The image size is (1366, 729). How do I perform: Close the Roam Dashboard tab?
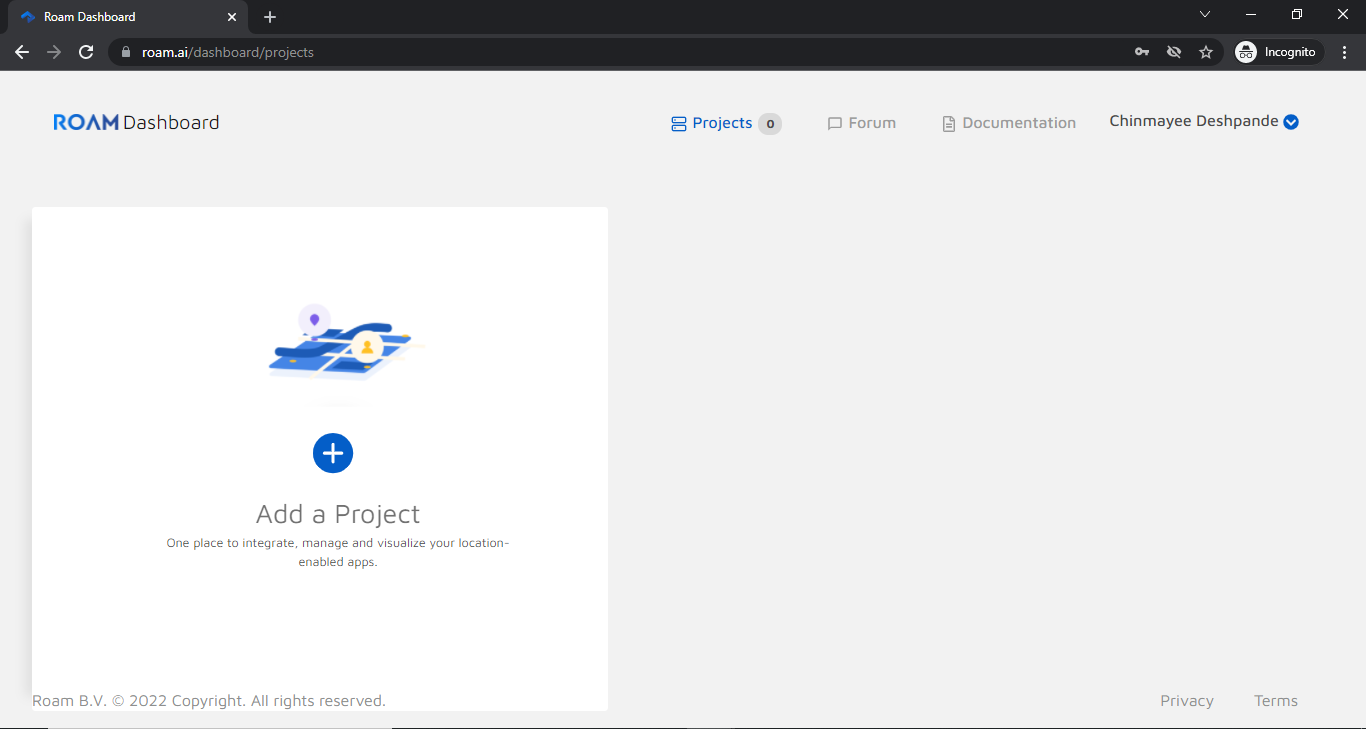click(232, 17)
